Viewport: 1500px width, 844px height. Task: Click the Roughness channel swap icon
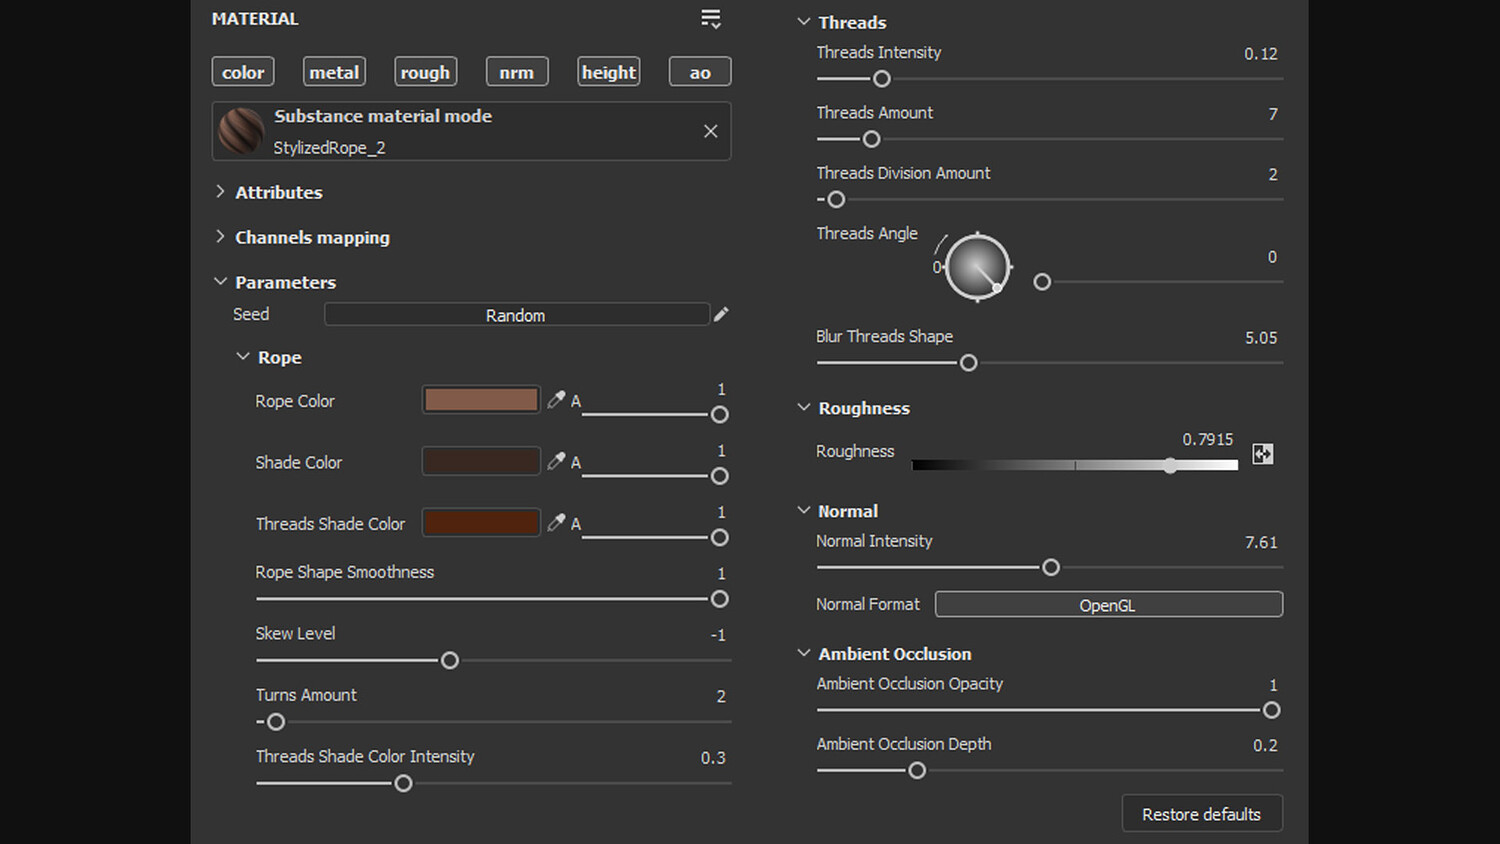pyautogui.click(x=1263, y=454)
